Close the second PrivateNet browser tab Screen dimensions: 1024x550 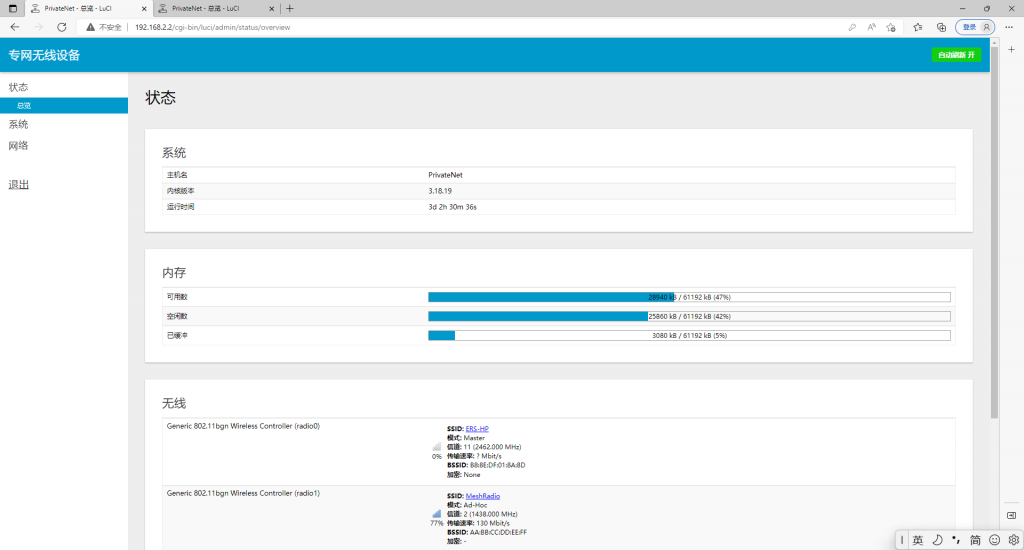coord(272,8)
